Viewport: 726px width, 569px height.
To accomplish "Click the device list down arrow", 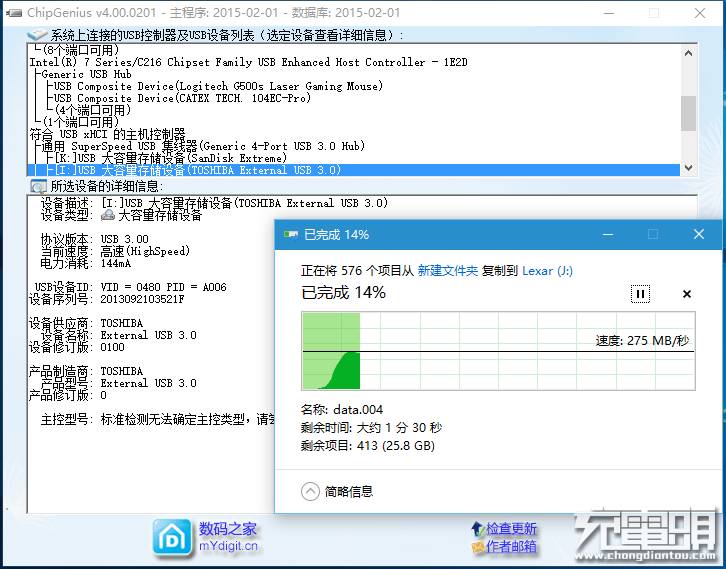I will [x=688, y=168].
